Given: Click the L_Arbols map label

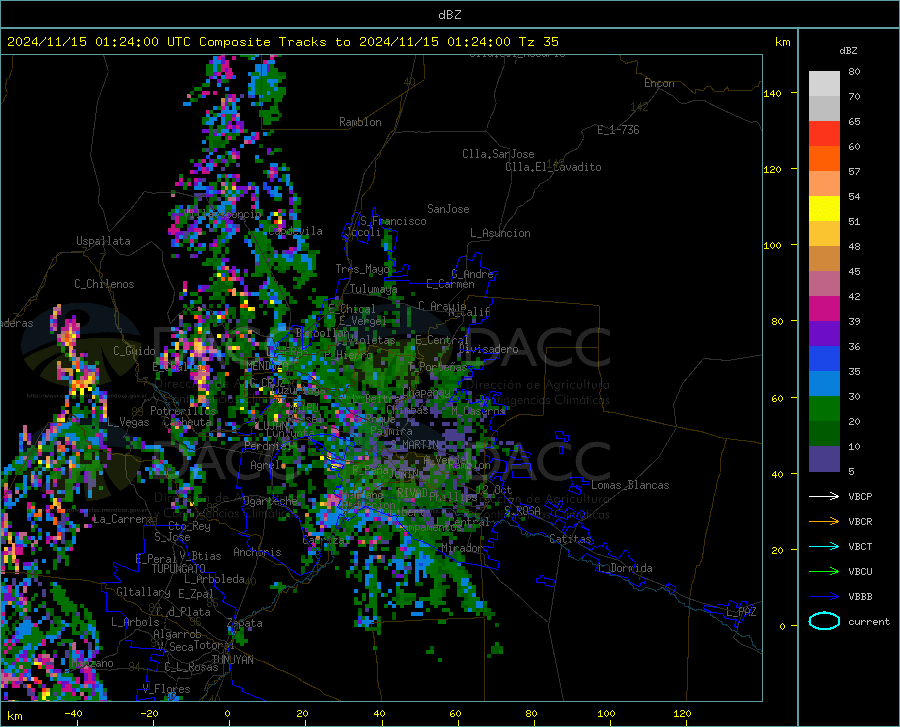Looking at the screenshot, I should click(x=135, y=622).
